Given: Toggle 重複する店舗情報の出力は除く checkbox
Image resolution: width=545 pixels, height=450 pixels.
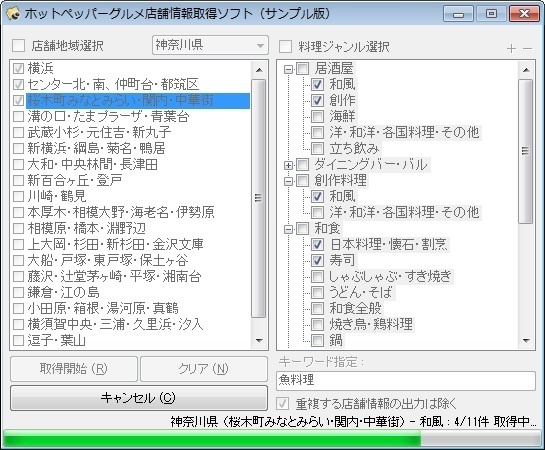Looking at the screenshot, I should (282, 404).
